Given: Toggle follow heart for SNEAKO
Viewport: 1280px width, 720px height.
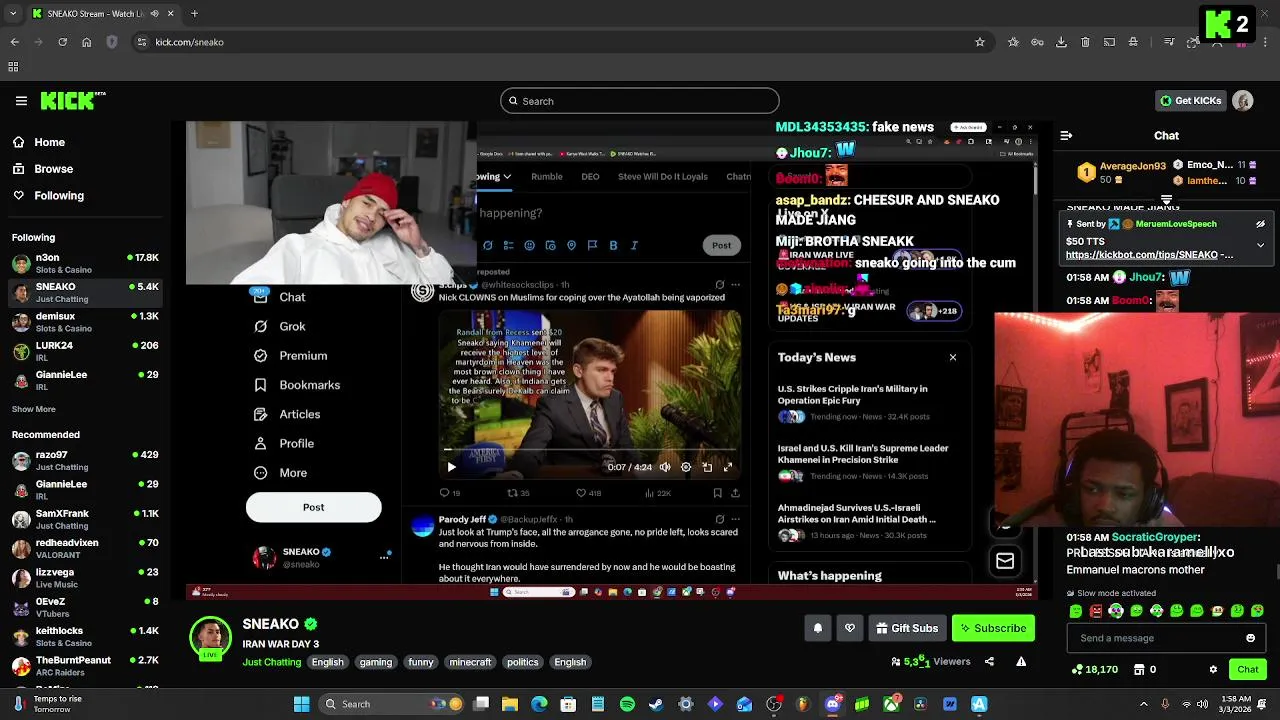Looking at the screenshot, I should (x=850, y=628).
